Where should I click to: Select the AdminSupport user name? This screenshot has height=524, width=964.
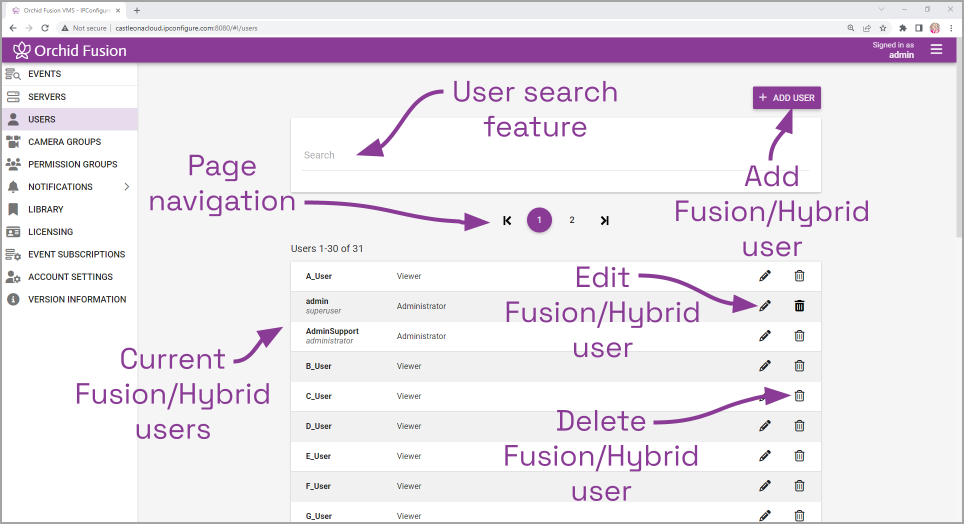click(x=332, y=331)
